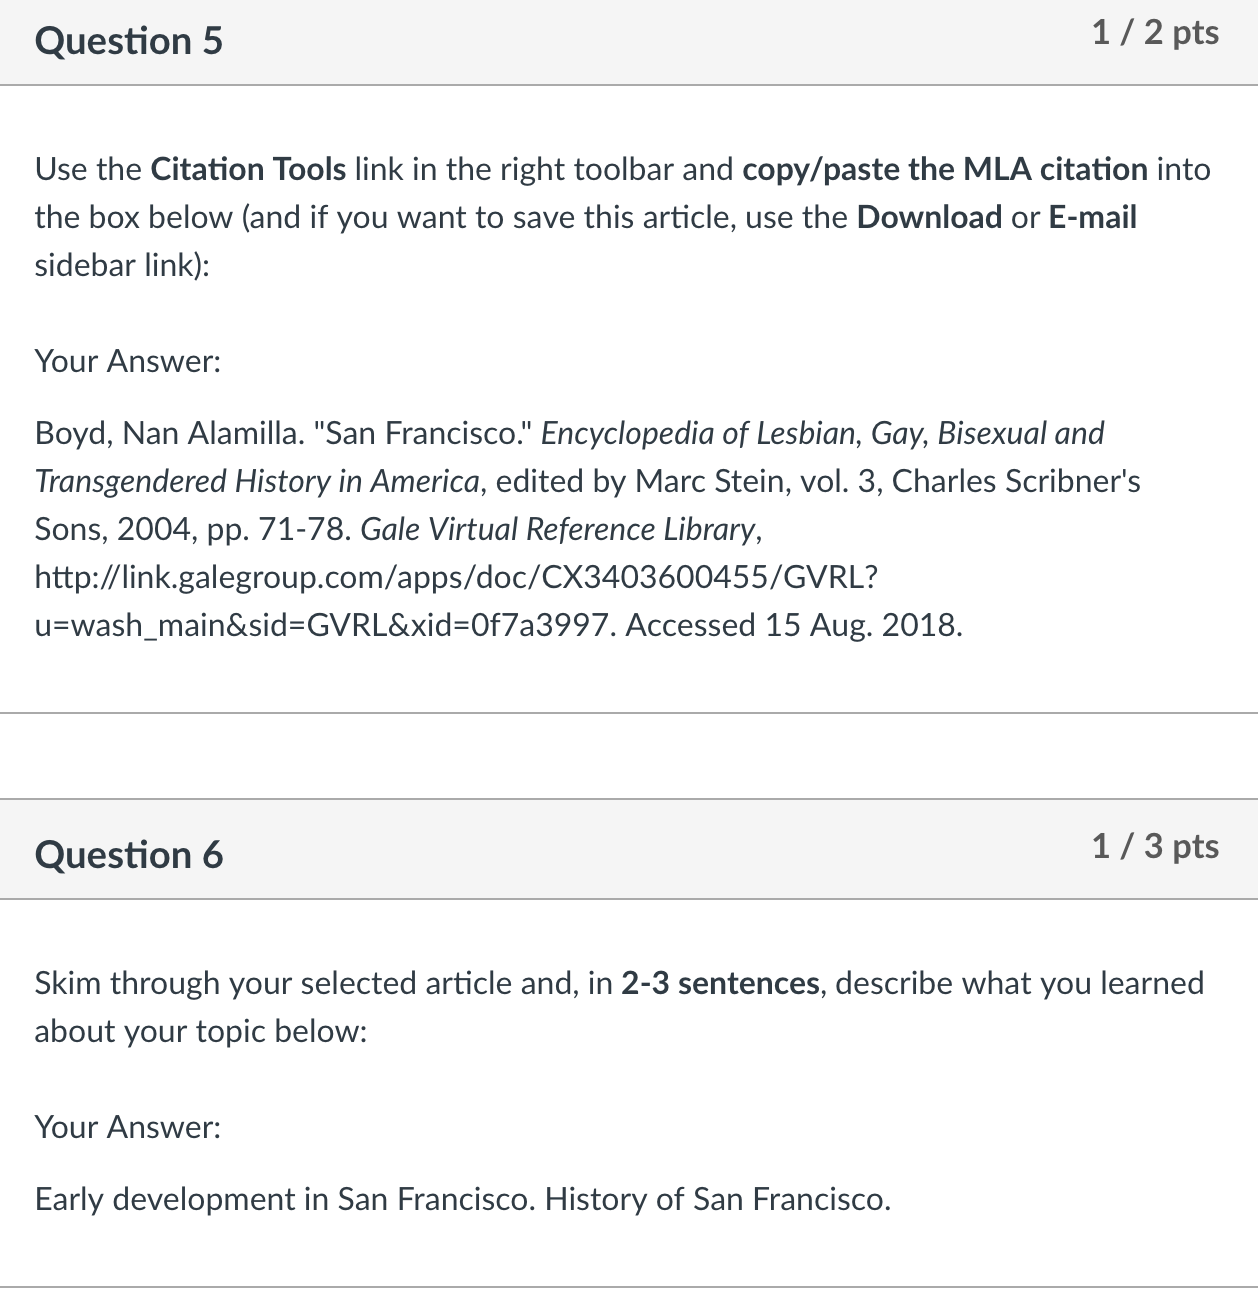The image size is (1258, 1308).
Task: Click the italic Encyclopedia title text
Action: click(x=570, y=457)
